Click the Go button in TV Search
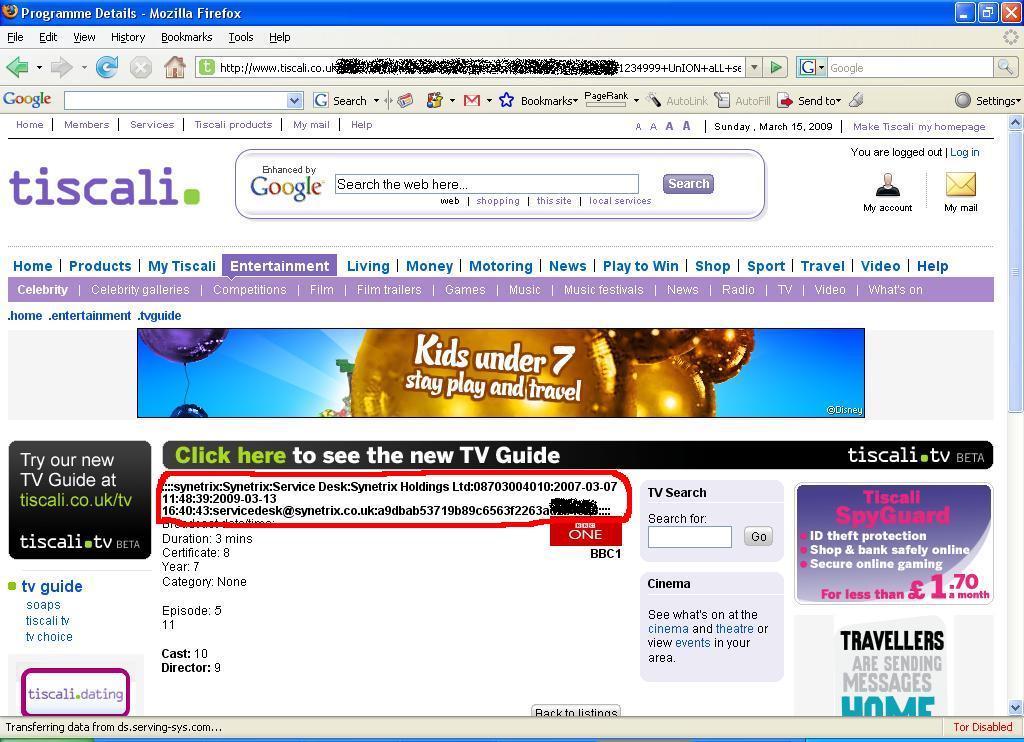This screenshot has height=742, width=1024. click(x=759, y=536)
